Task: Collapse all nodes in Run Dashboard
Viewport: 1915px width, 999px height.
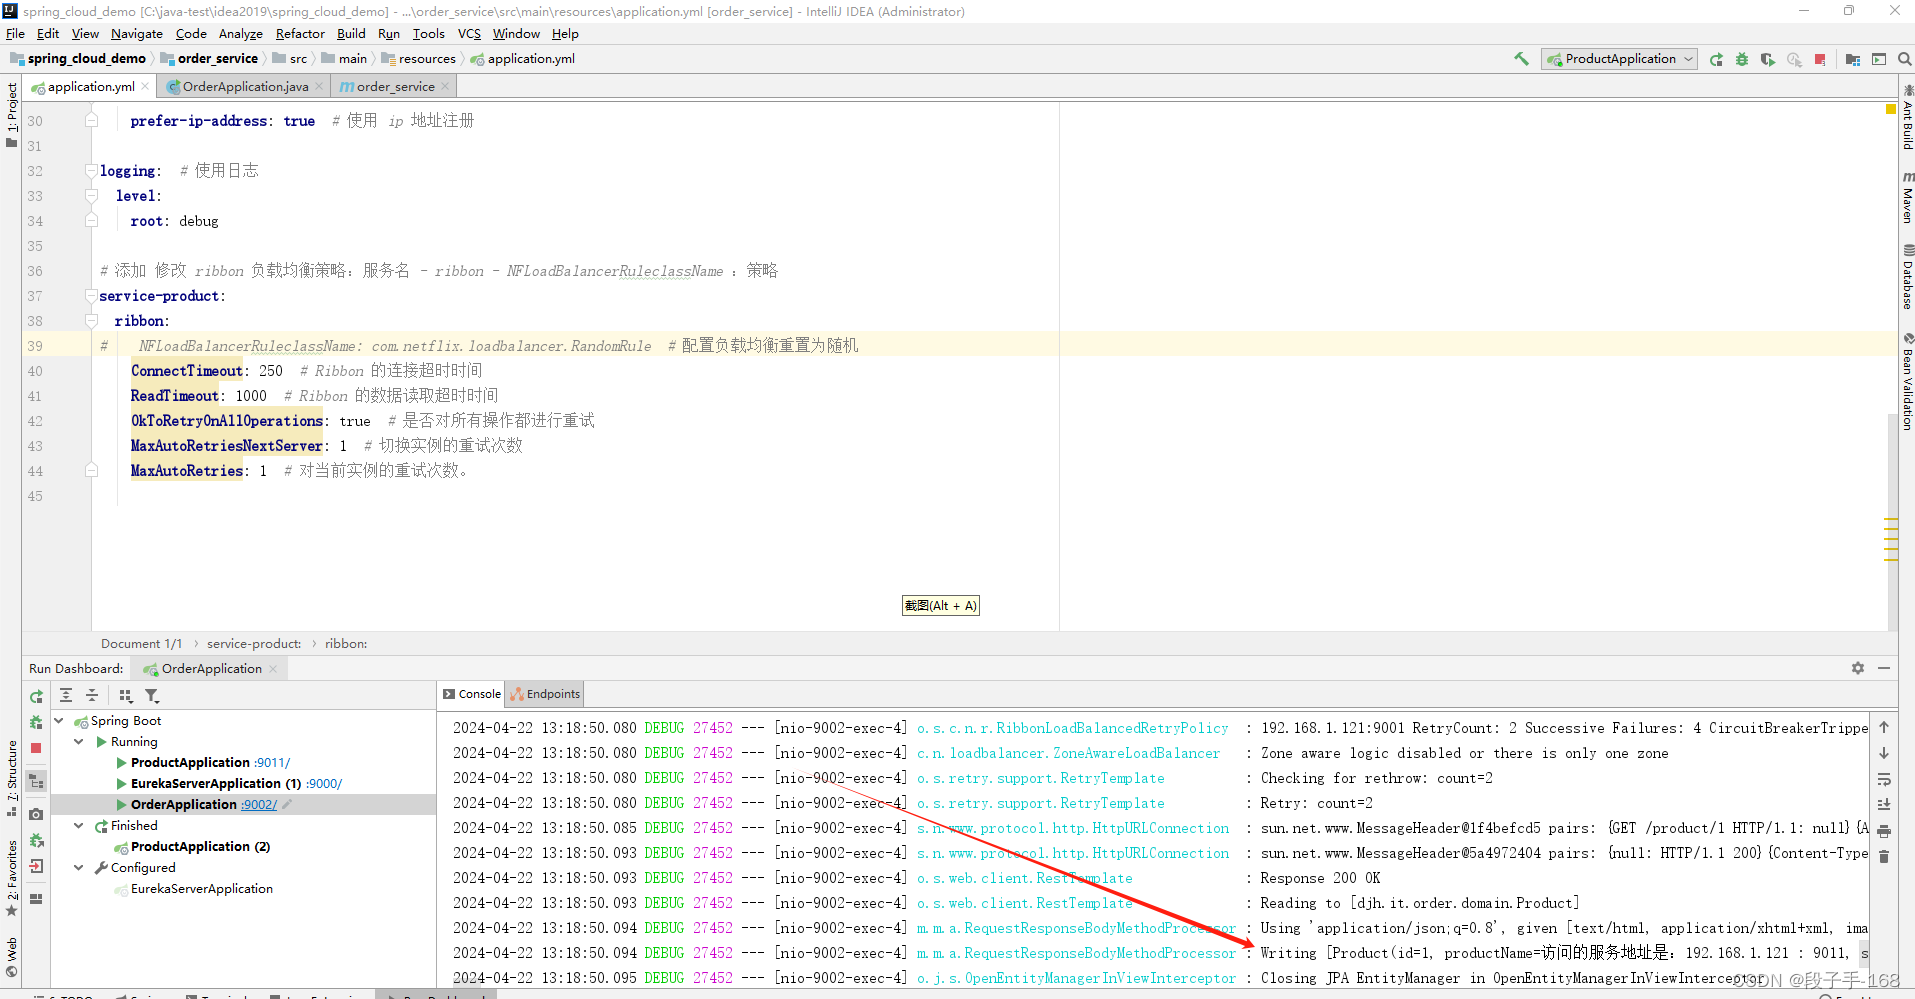Action: click(x=92, y=695)
